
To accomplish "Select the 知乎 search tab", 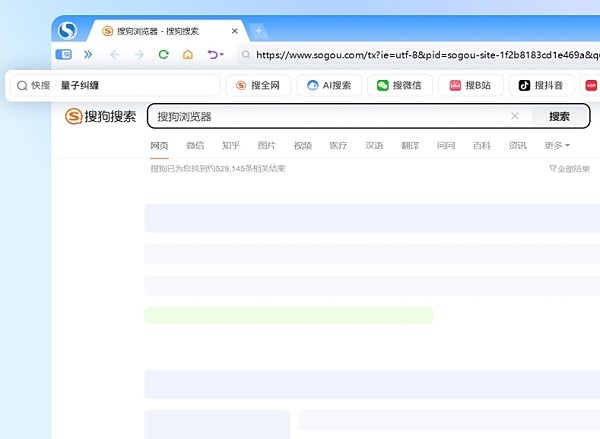I will pos(230,146).
